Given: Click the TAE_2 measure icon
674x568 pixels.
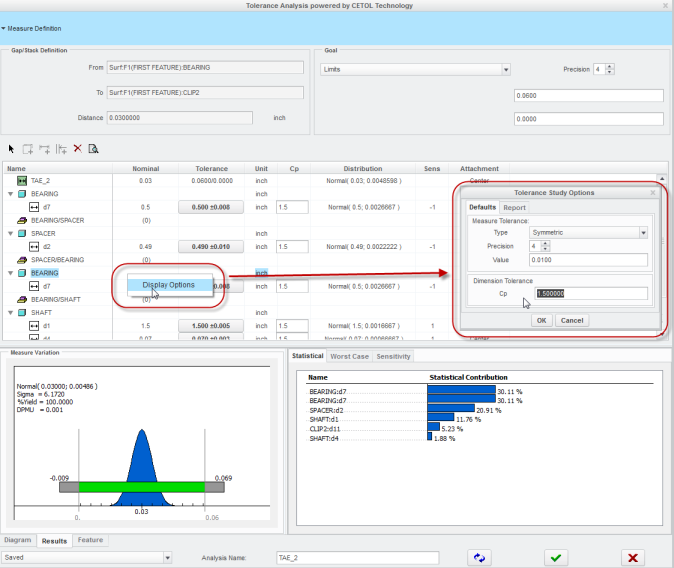Looking at the screenshot, I should tap(21, 181).
